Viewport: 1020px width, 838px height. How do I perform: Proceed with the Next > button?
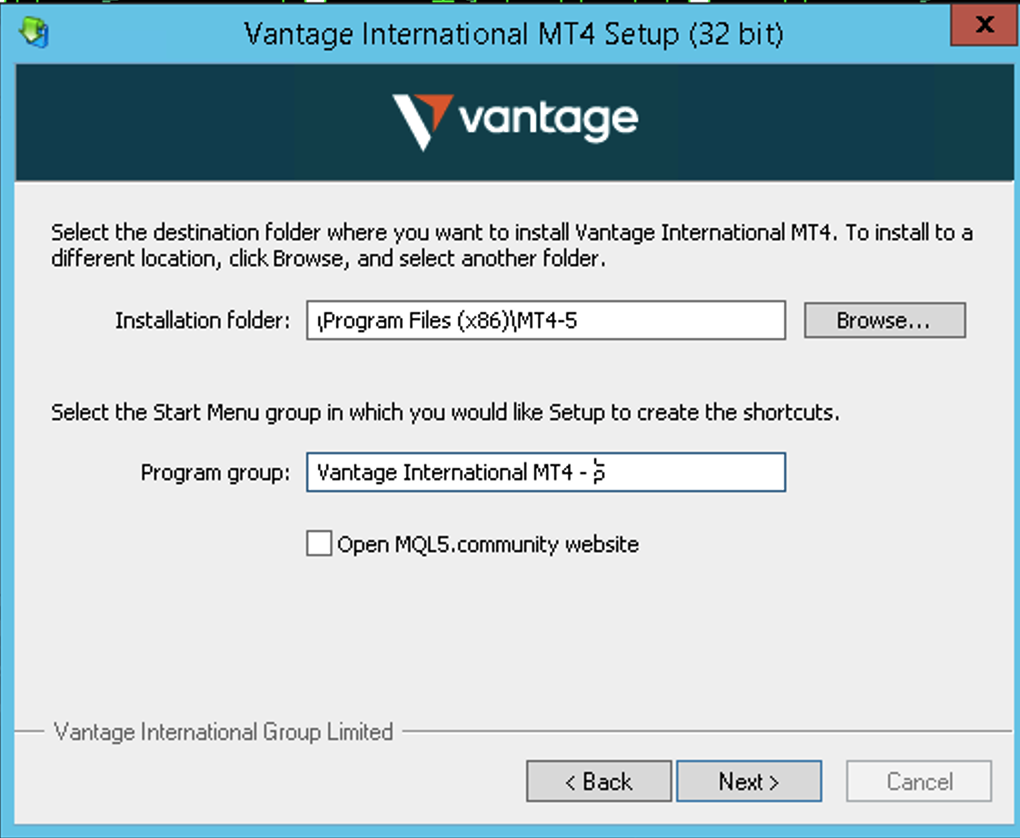click(749, 781)
